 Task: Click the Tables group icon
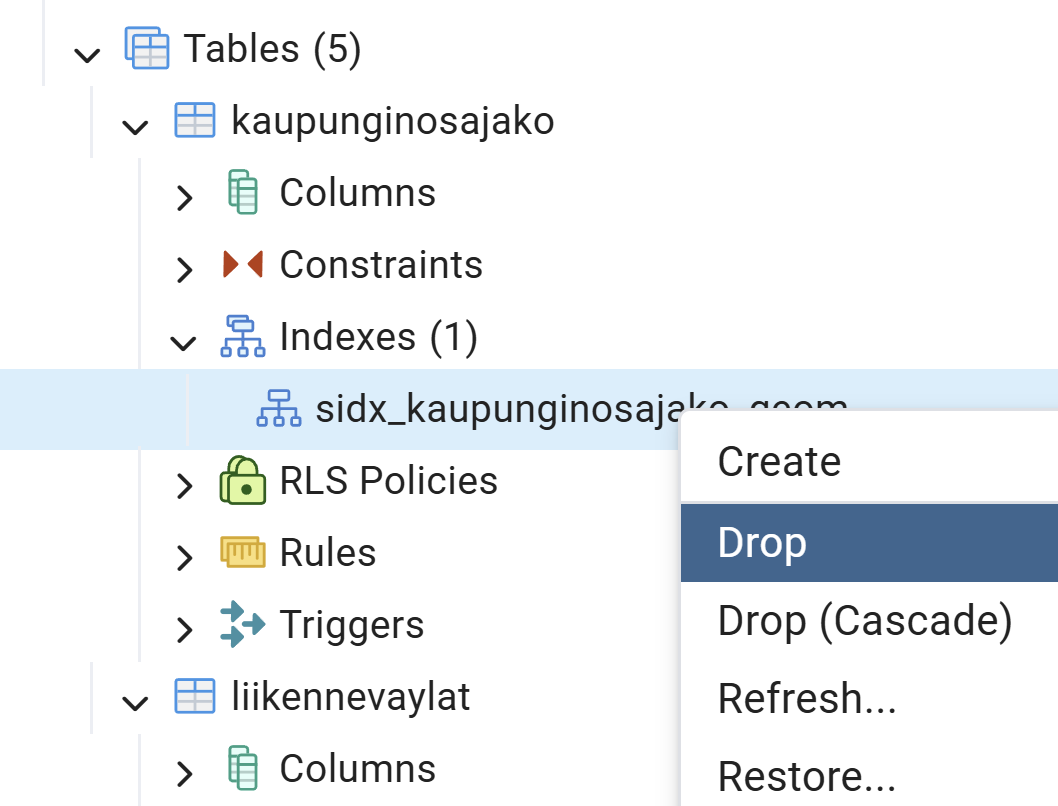[x=146, y=48]
